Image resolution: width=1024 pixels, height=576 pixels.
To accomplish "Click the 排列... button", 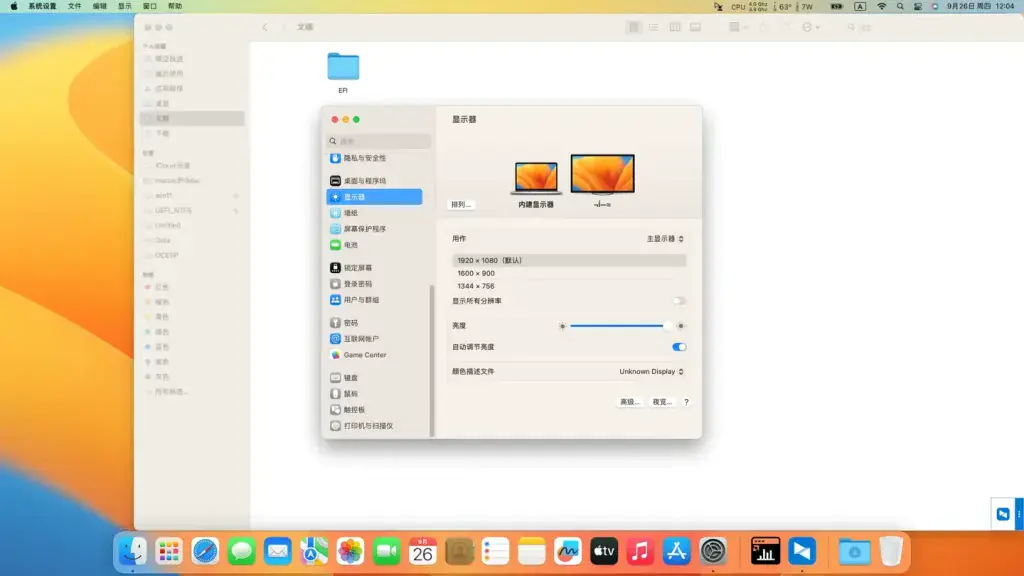I will [x=461, y=204].
